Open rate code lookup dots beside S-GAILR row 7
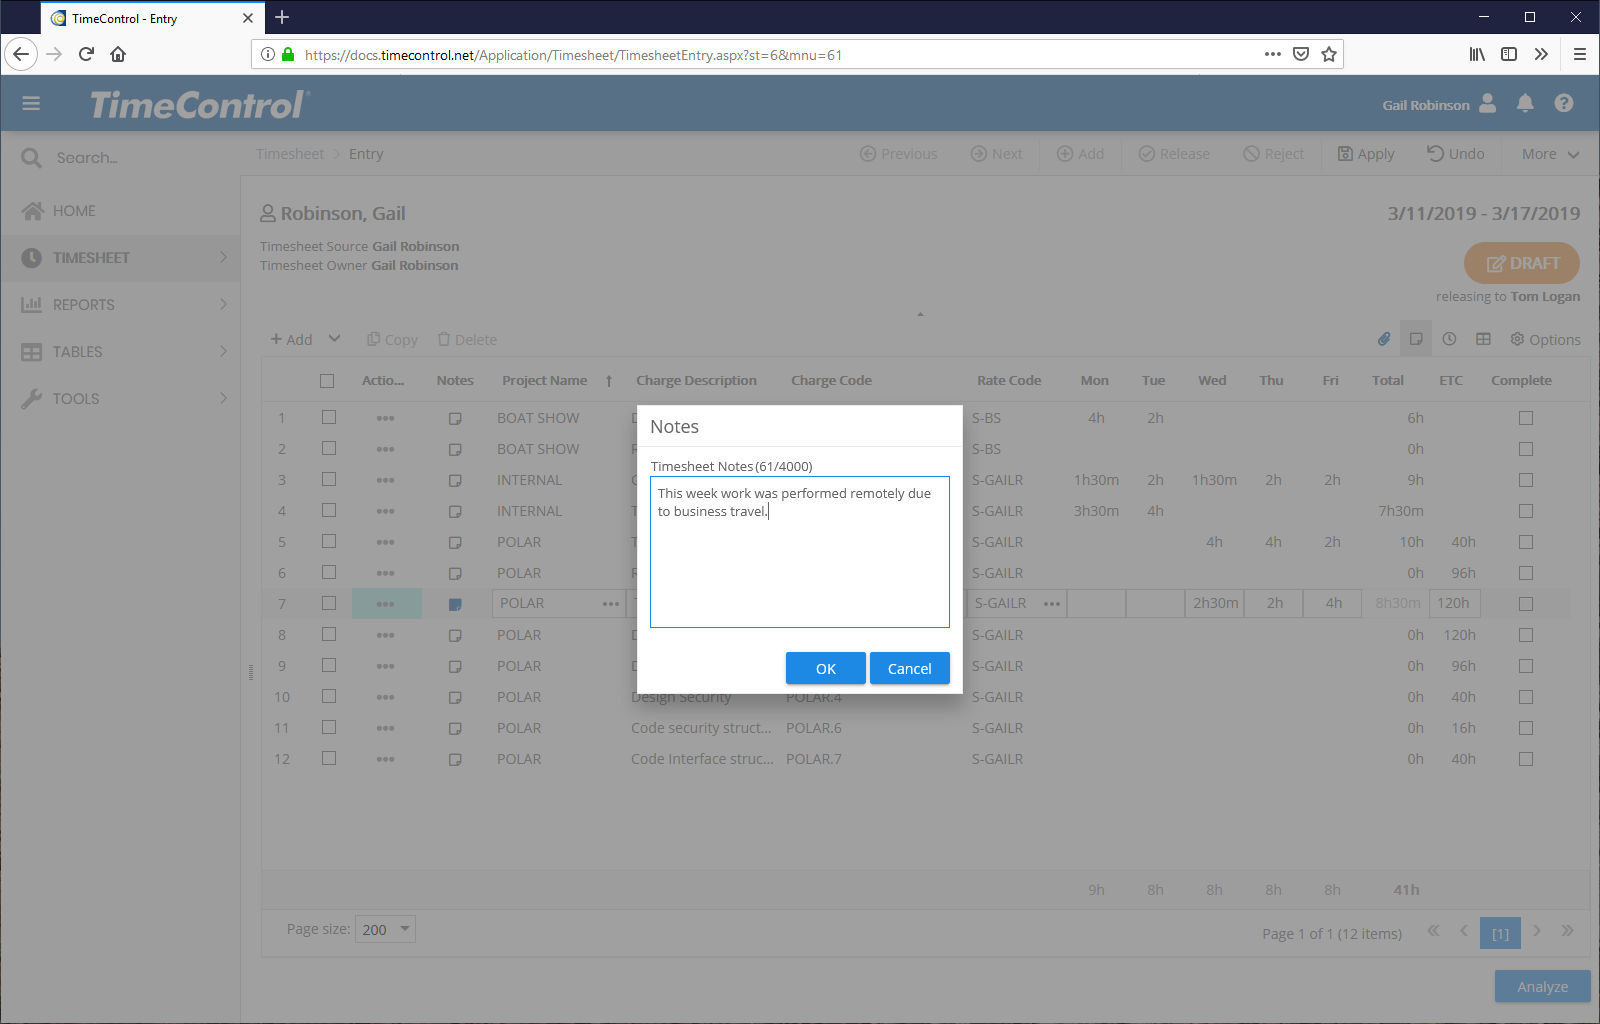The width and height of the screenshot is (1600, 1024). (x=1052, y=604)
